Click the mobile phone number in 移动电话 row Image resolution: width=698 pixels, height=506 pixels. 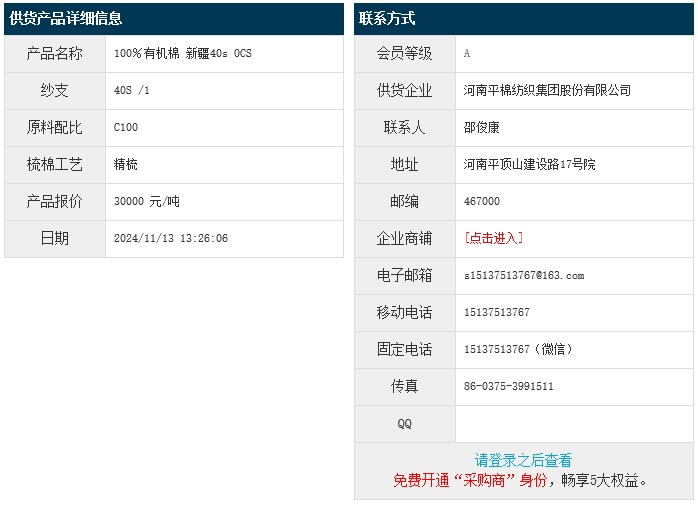pyautogui.click(x=497, y=312)
